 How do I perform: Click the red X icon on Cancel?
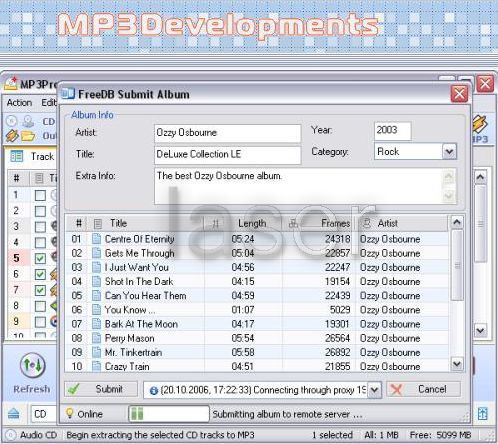tap(396, 389)
